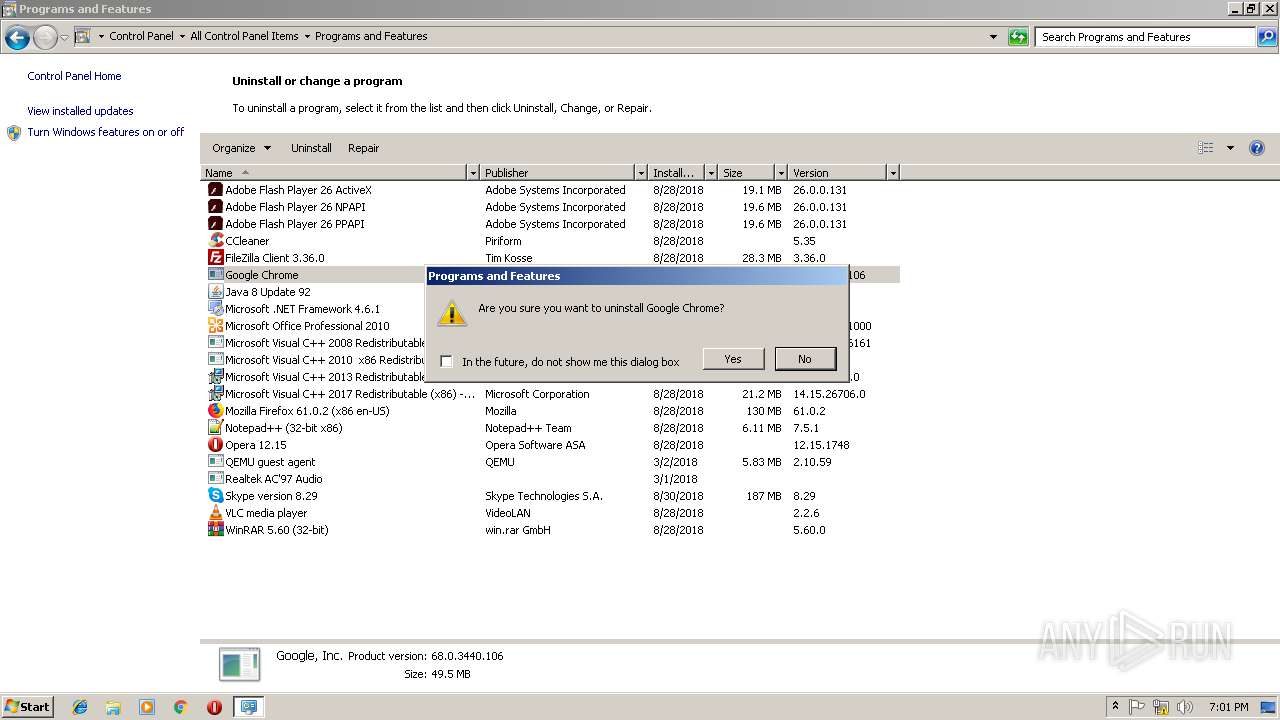
Task: Launch Google Chrome from the taskbar
Action: pos(180,707)
